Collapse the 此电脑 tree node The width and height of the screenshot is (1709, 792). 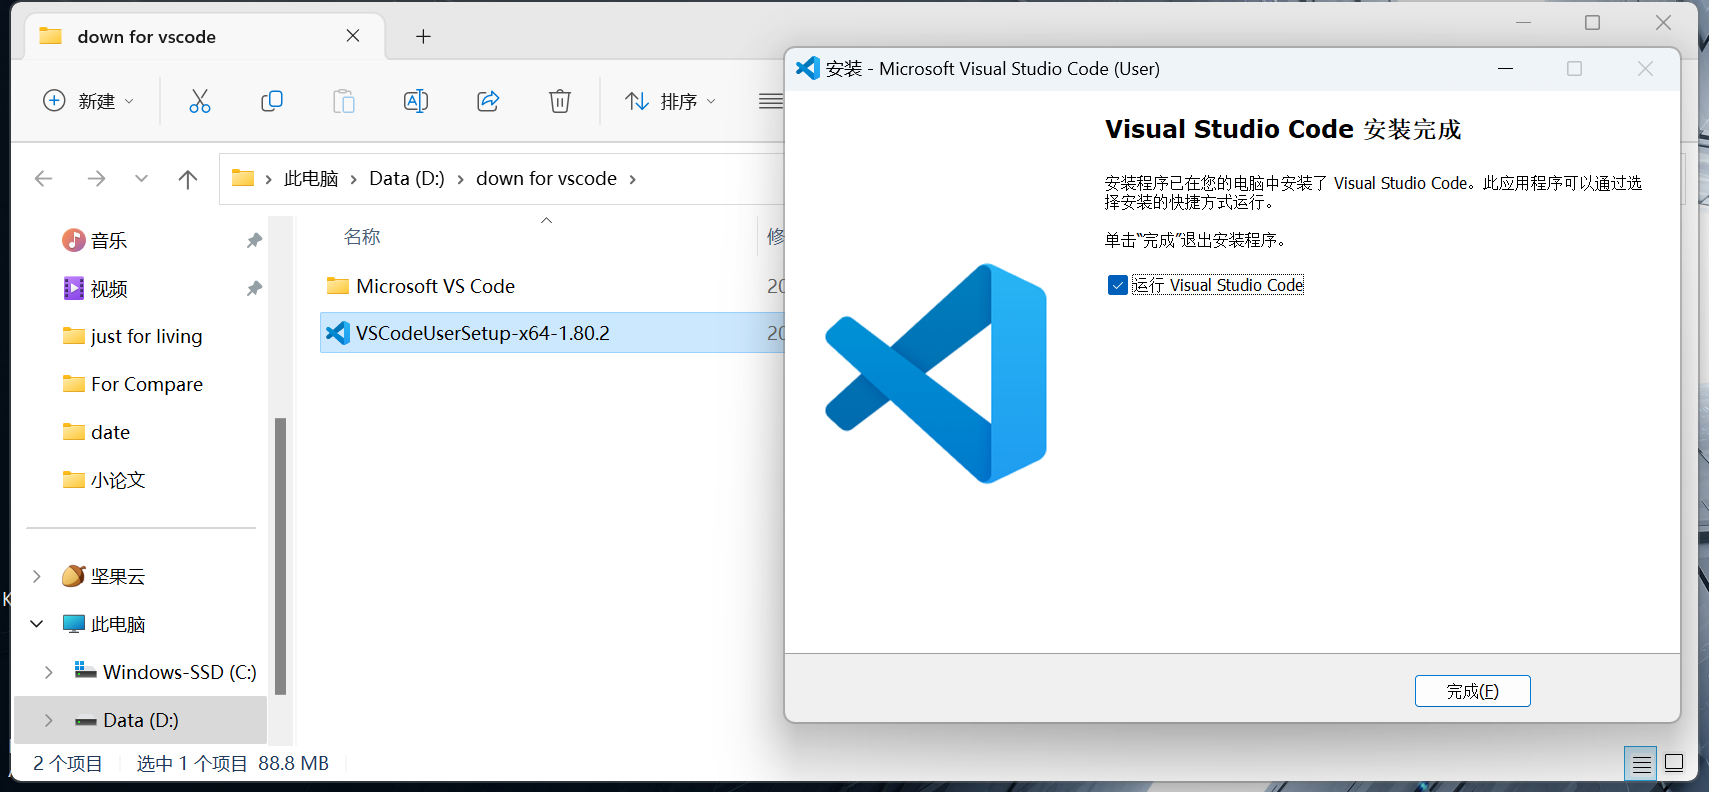coord(37,625)
